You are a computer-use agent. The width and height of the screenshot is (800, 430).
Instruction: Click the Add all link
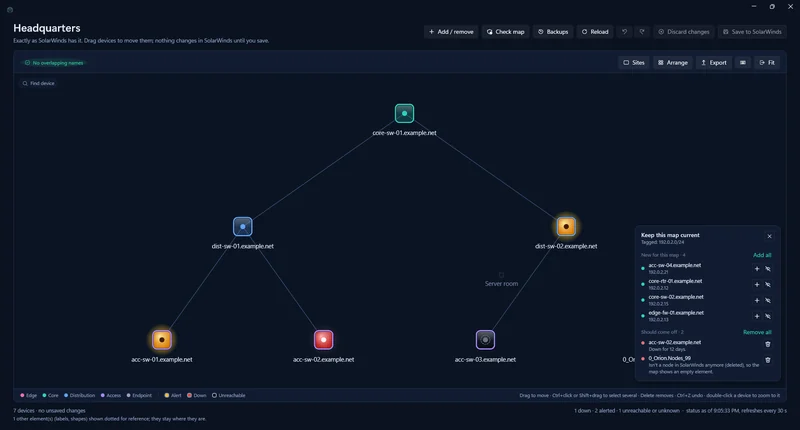coord(762,255)
